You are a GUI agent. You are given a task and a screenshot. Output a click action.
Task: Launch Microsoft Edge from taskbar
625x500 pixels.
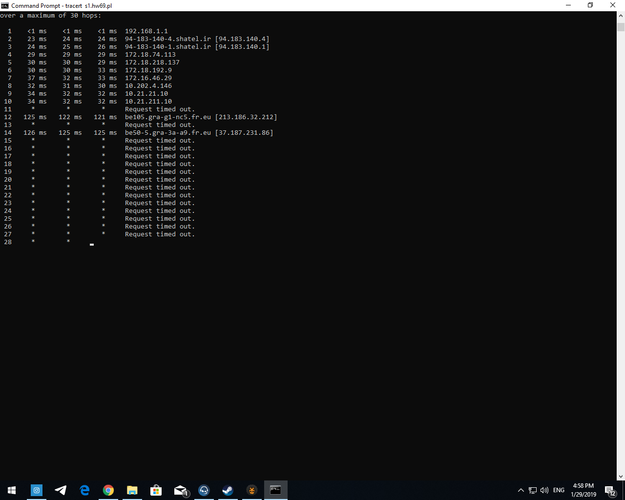(85, 490)
